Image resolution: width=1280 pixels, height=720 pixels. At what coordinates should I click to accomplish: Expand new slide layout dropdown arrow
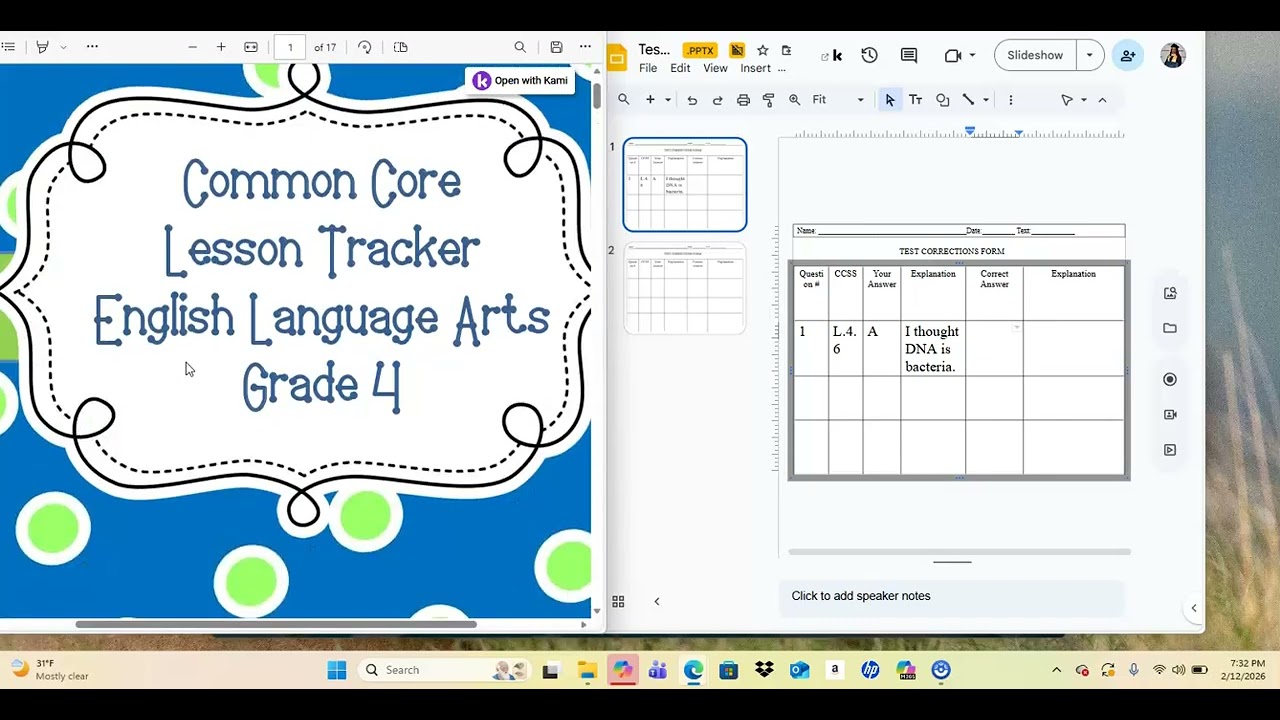tap(668, 100)
